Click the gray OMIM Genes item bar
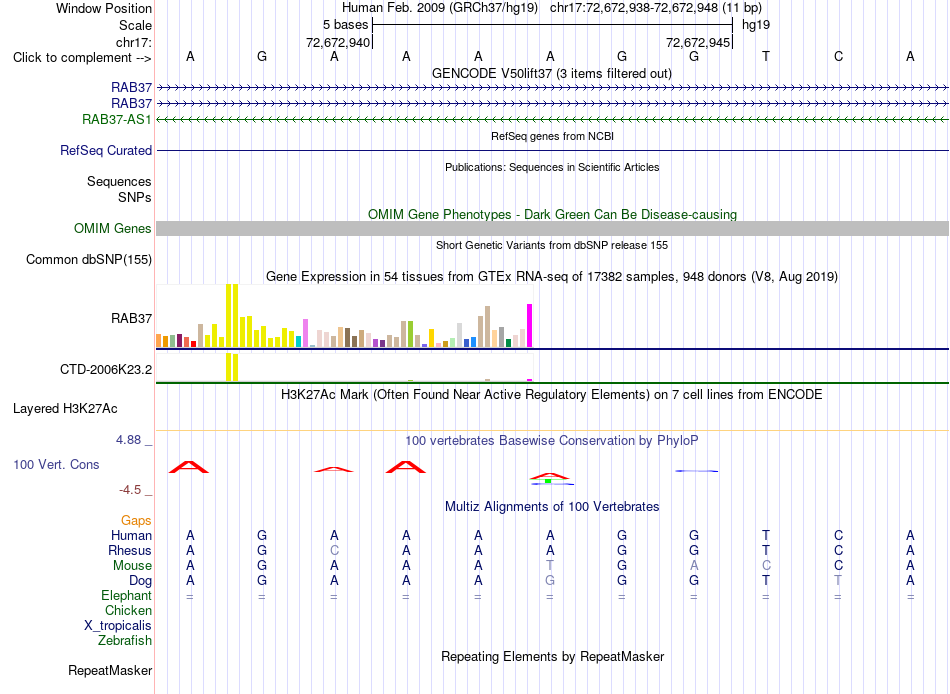The height and width of the screenshot is (694, 950). click(552, 229)
